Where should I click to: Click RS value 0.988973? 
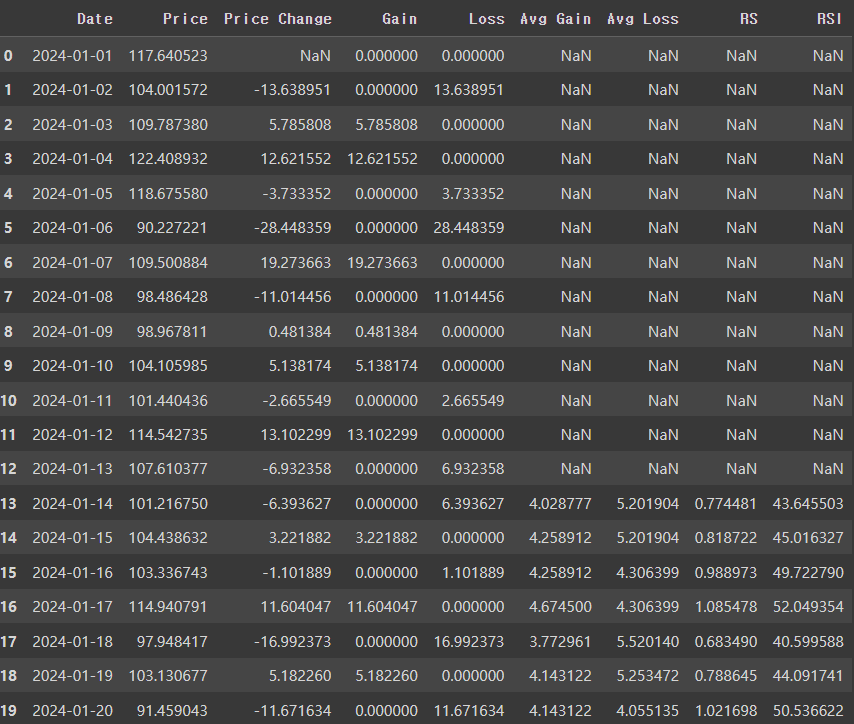725,573
